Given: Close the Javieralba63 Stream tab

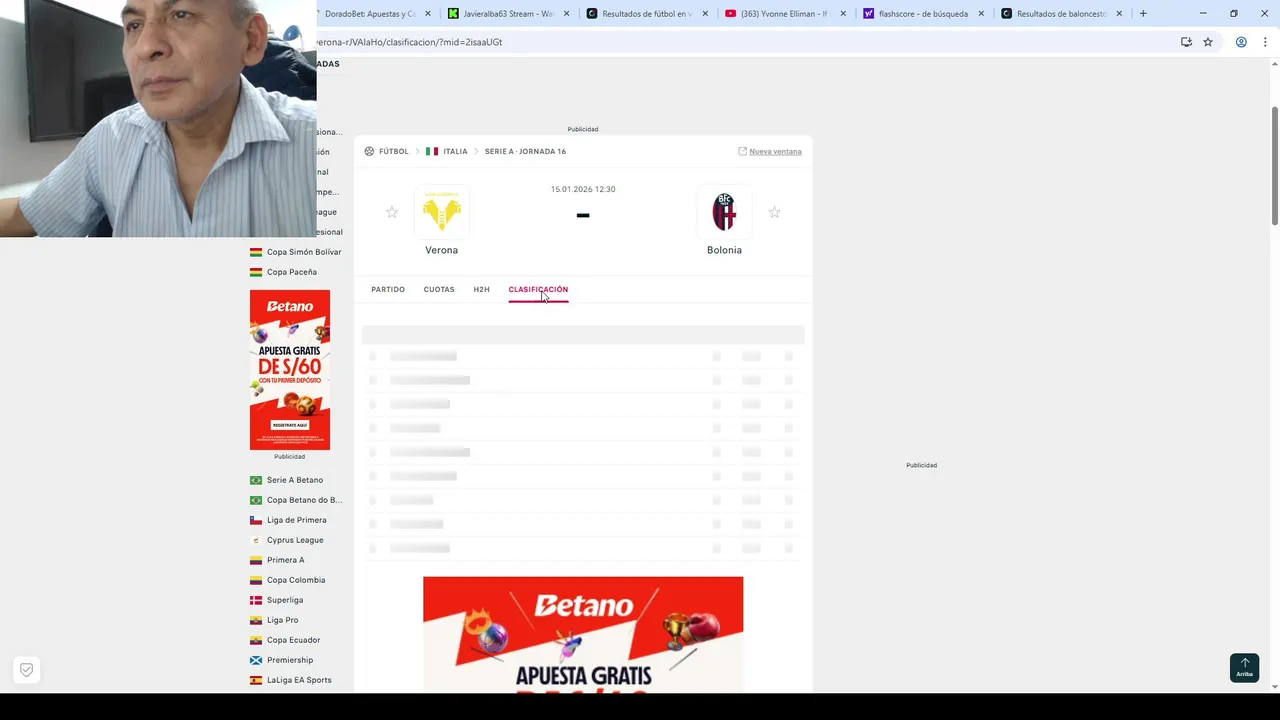Looking at the screenshot, I should point(566,14).
